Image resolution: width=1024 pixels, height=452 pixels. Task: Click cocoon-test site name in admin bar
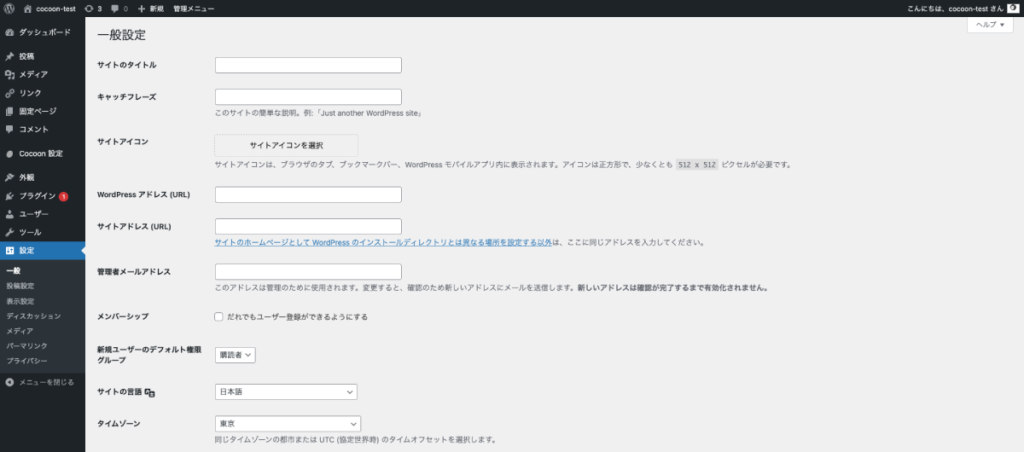(55, 8)
